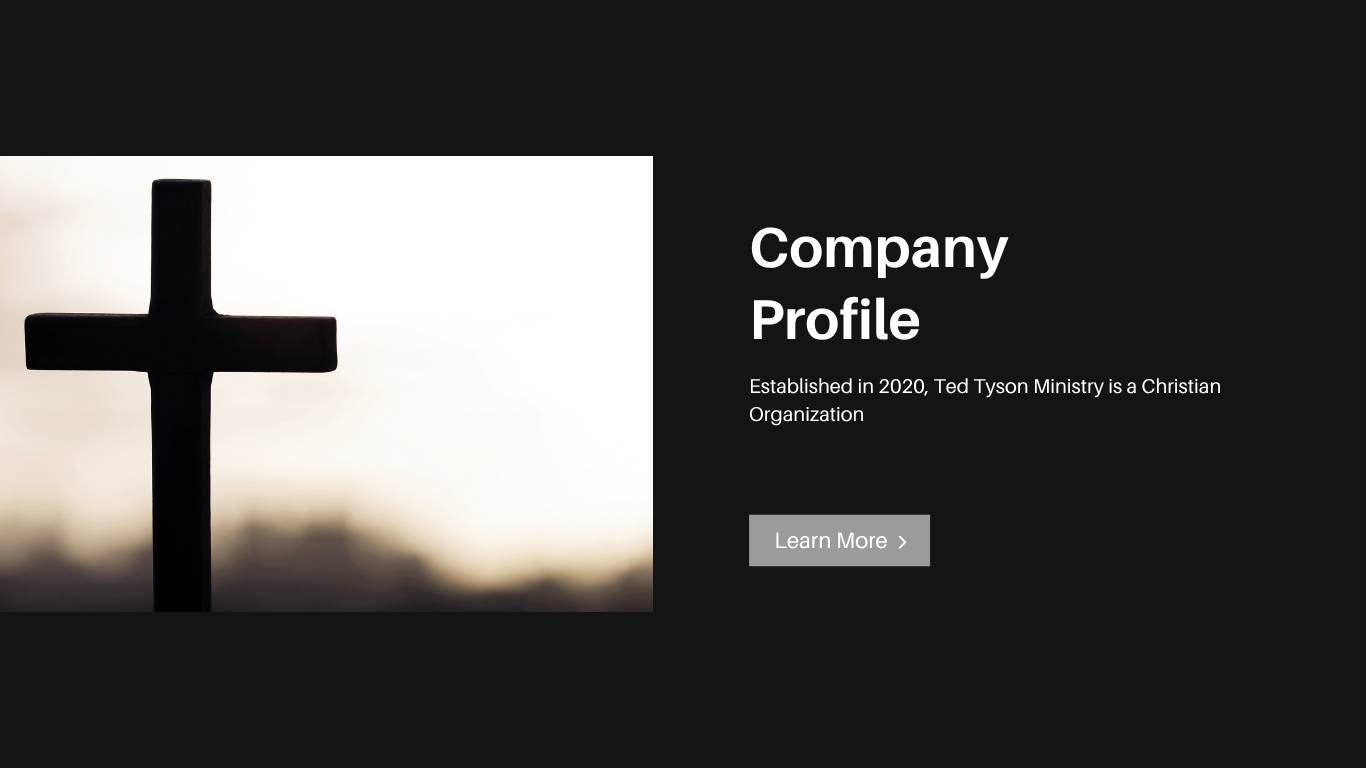Image resolution: width=1366 pixels, height=768 pixels.
Task: Click the word "Ministry" in the description
Action: (1068, 387)
